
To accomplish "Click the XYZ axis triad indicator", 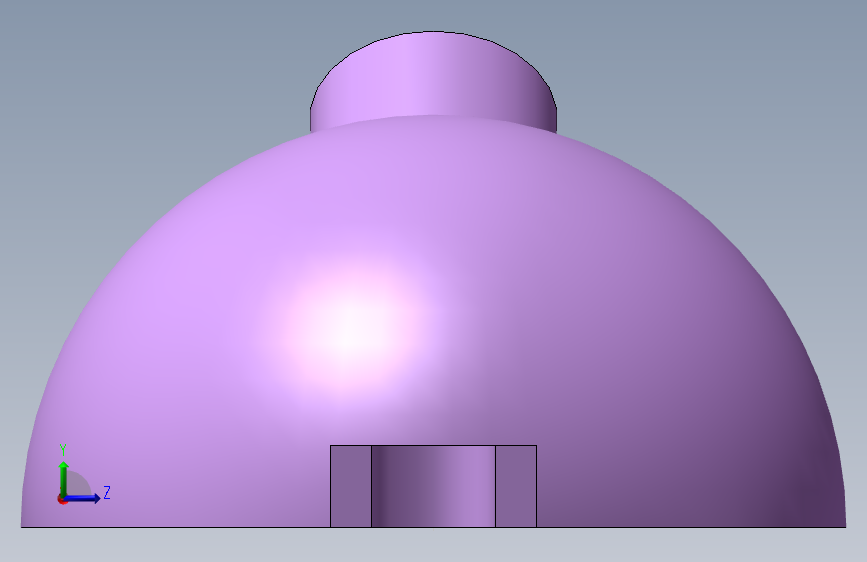I will pyautogui.click(x=83, y=475).
